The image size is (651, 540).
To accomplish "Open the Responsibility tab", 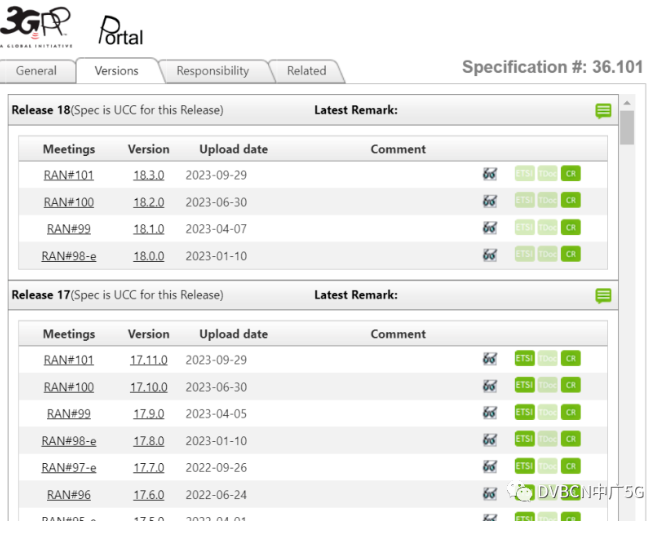I will click(212, 71).
